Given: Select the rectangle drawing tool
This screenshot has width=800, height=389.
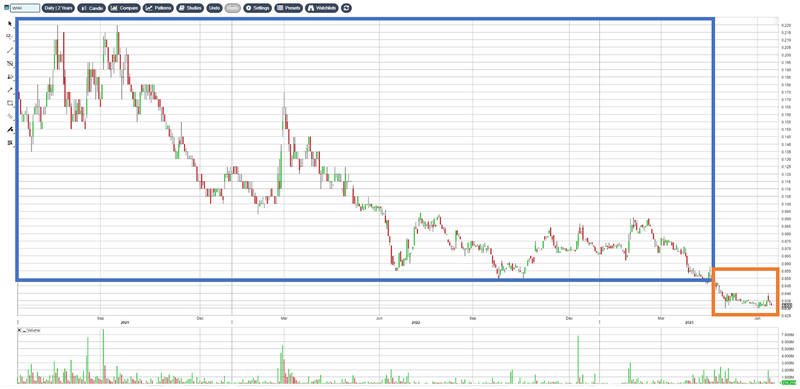Looking at the screenshot, I should [x=9, y=103].
